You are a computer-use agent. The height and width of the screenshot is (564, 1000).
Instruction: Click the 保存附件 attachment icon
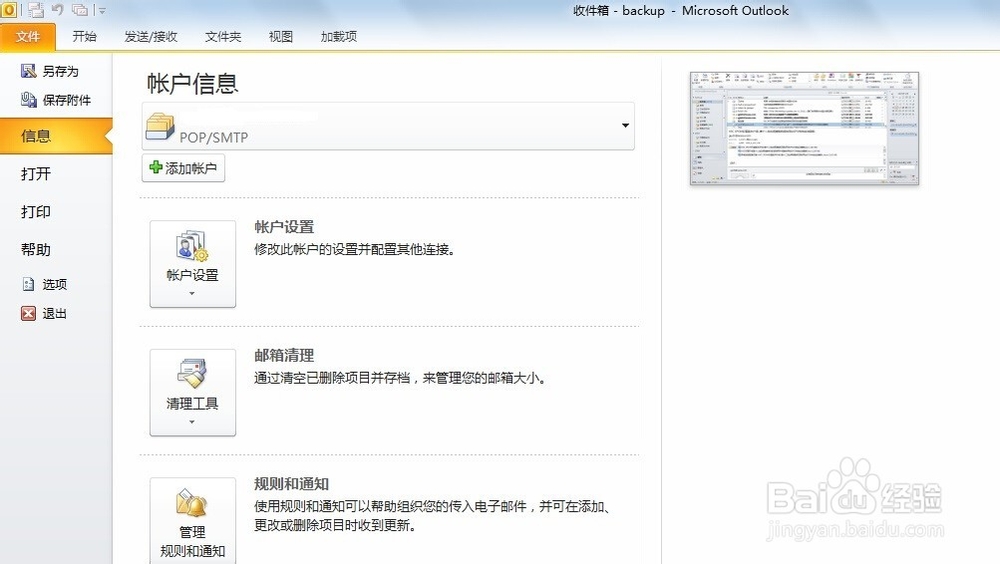29,100
